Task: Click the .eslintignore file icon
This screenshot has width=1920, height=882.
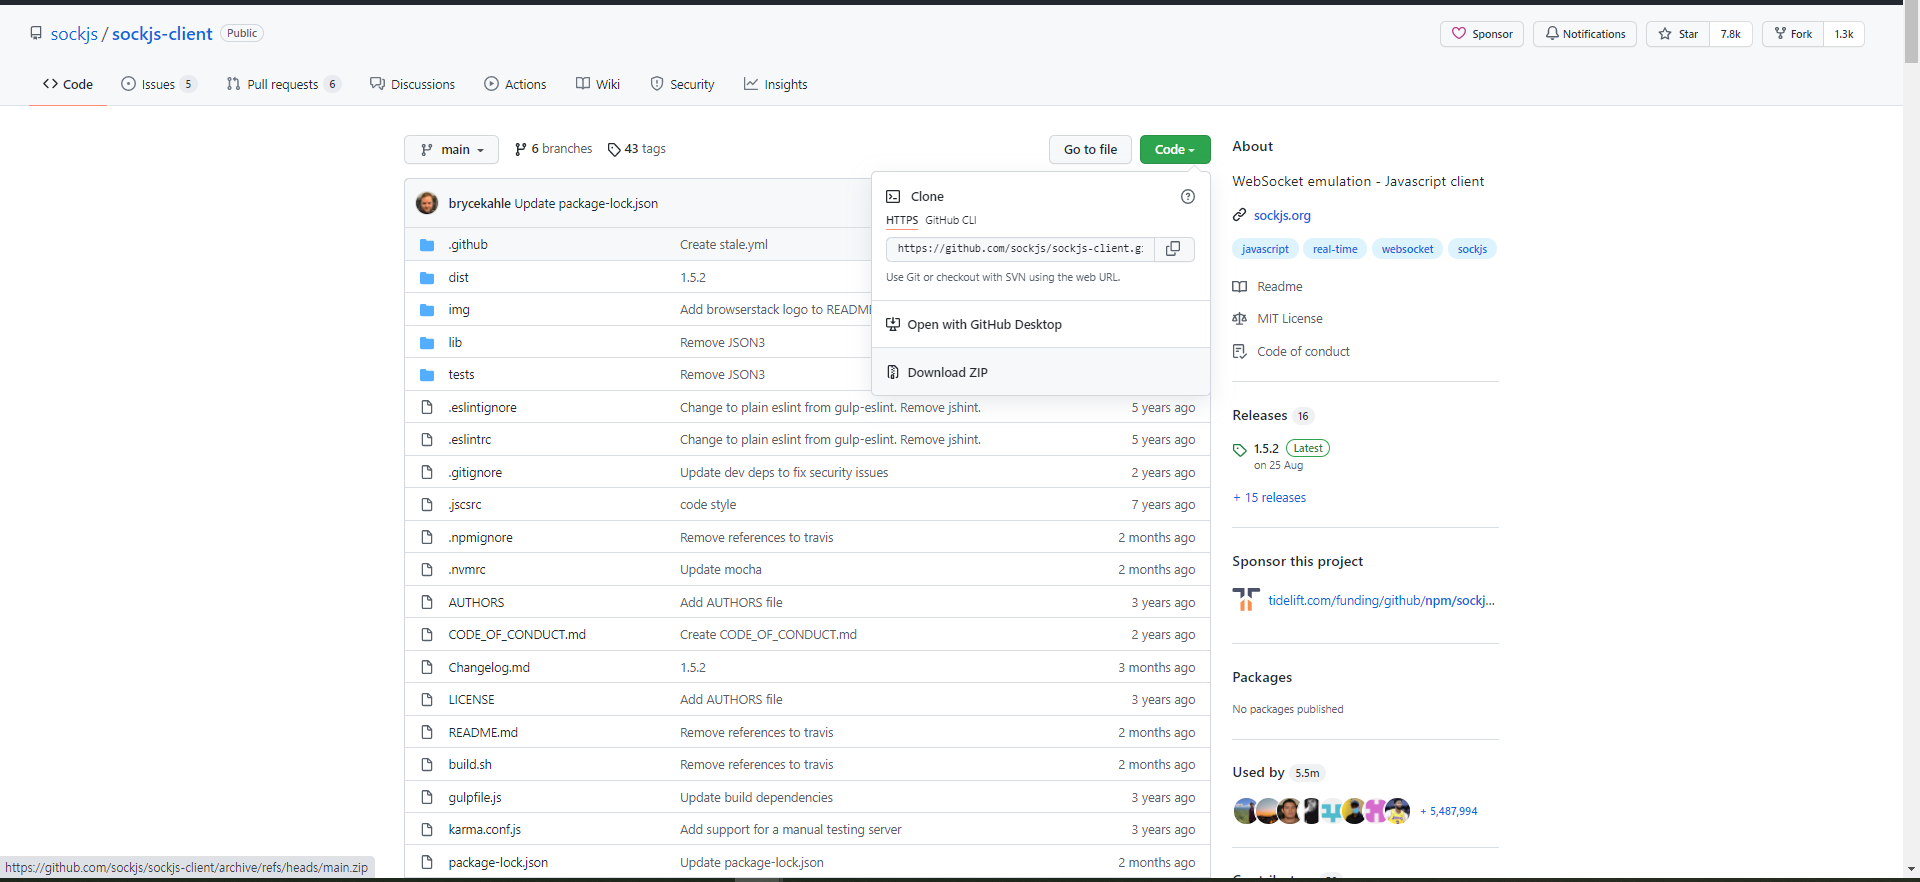Action: click(427, 408)
